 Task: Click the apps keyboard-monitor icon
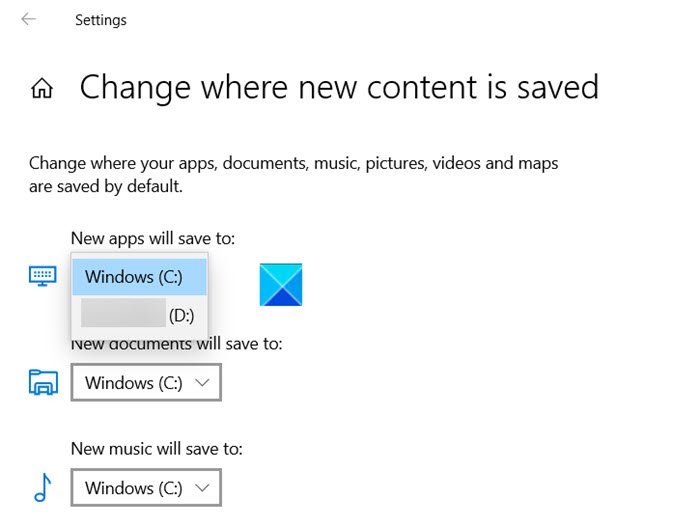(x=43, y=276)
